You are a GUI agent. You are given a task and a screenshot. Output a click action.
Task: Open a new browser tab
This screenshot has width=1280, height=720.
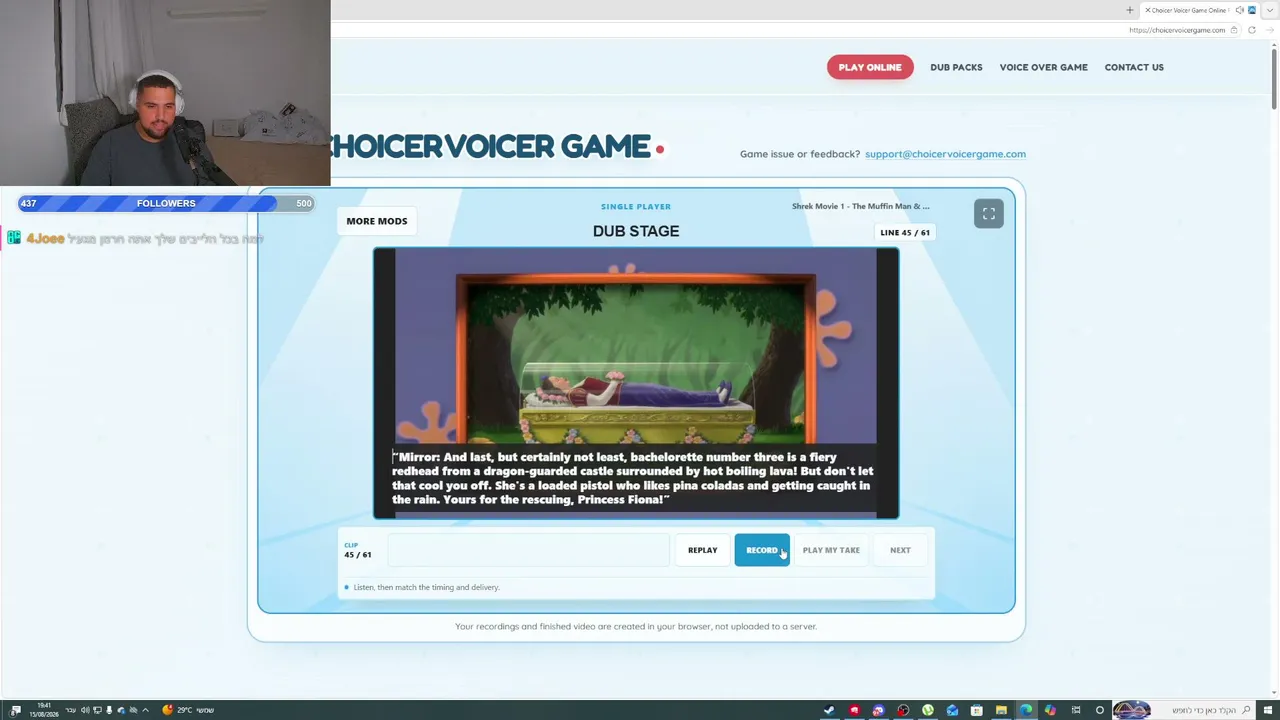click(x=1130, y=10)
